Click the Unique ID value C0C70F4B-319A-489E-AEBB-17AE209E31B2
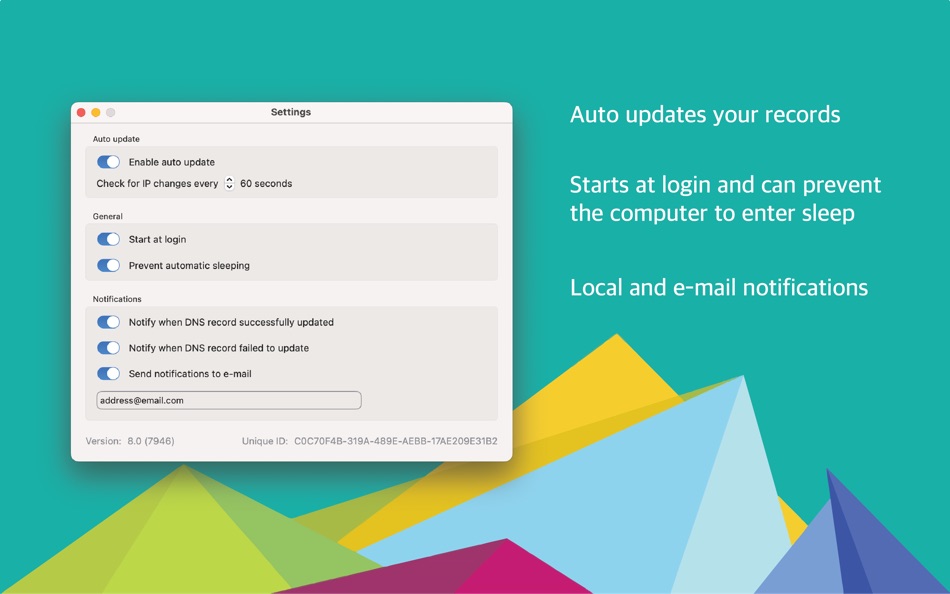 [x=396, y=441]
